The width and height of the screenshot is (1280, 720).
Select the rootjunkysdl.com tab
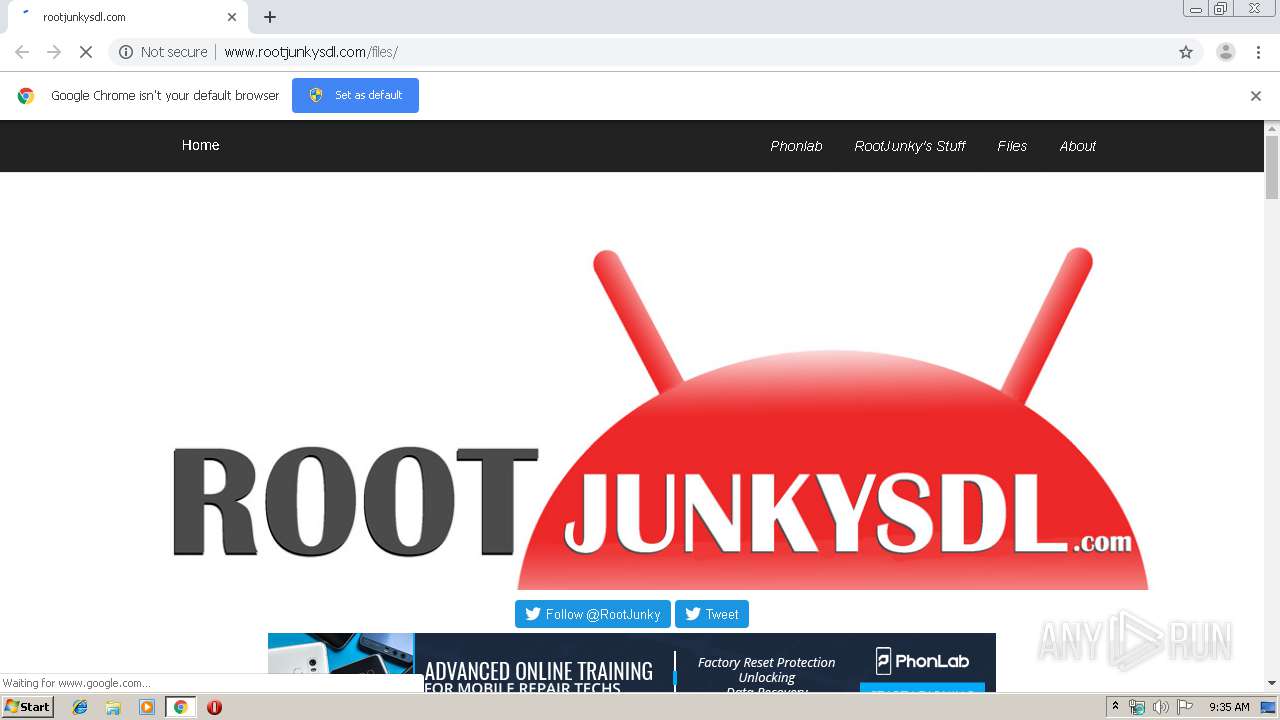click(127, 17)
